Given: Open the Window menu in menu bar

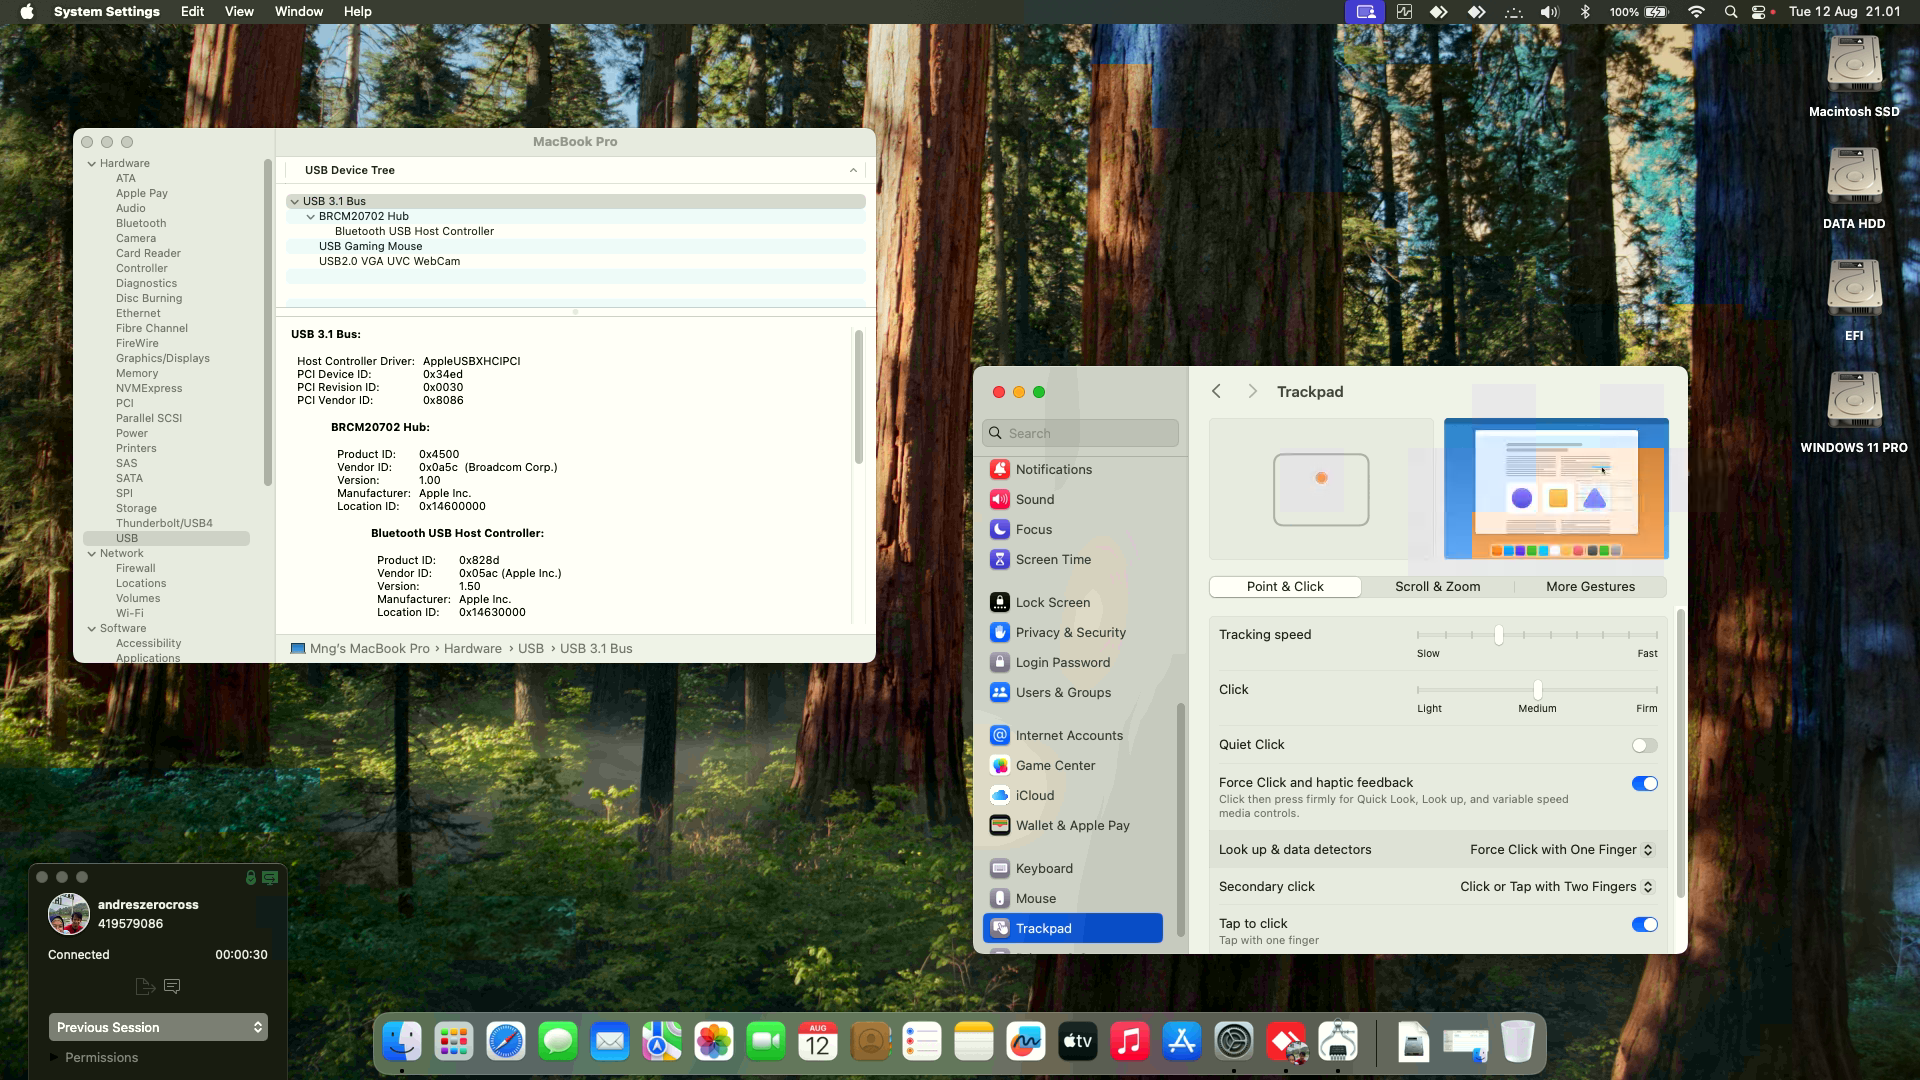Looking at the screenshot, I should [x=298, y=12].
